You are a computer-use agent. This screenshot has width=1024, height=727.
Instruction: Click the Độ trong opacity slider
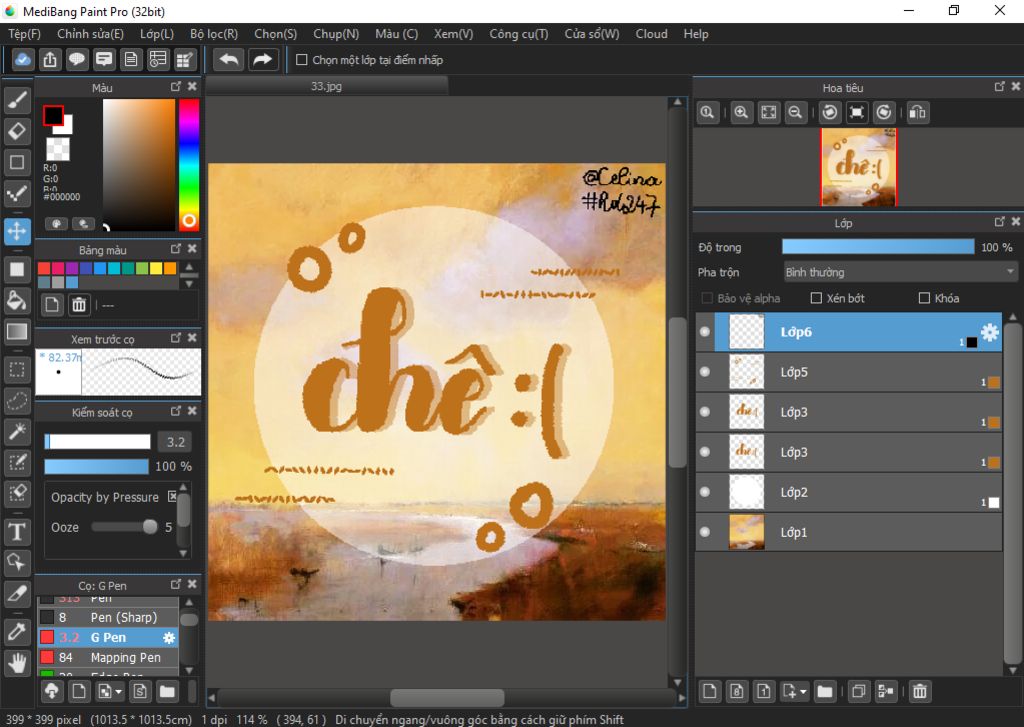click(x=878, y=247)
